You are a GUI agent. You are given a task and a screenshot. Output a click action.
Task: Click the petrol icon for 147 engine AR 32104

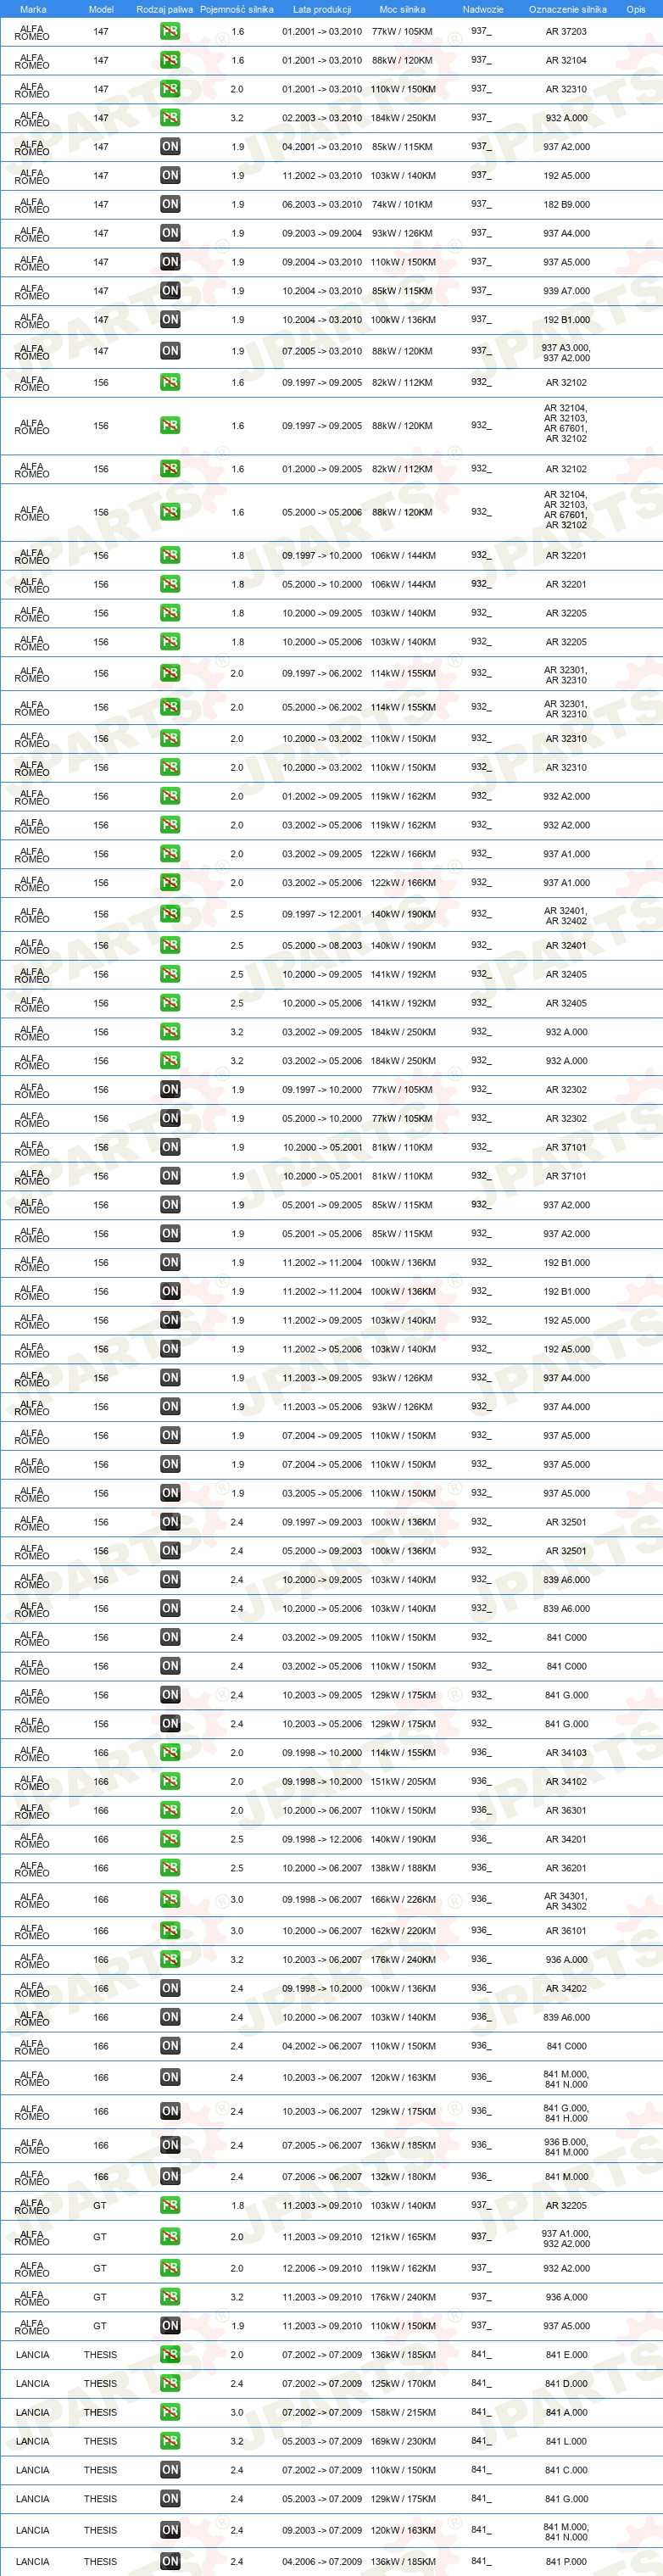point(170,61)
